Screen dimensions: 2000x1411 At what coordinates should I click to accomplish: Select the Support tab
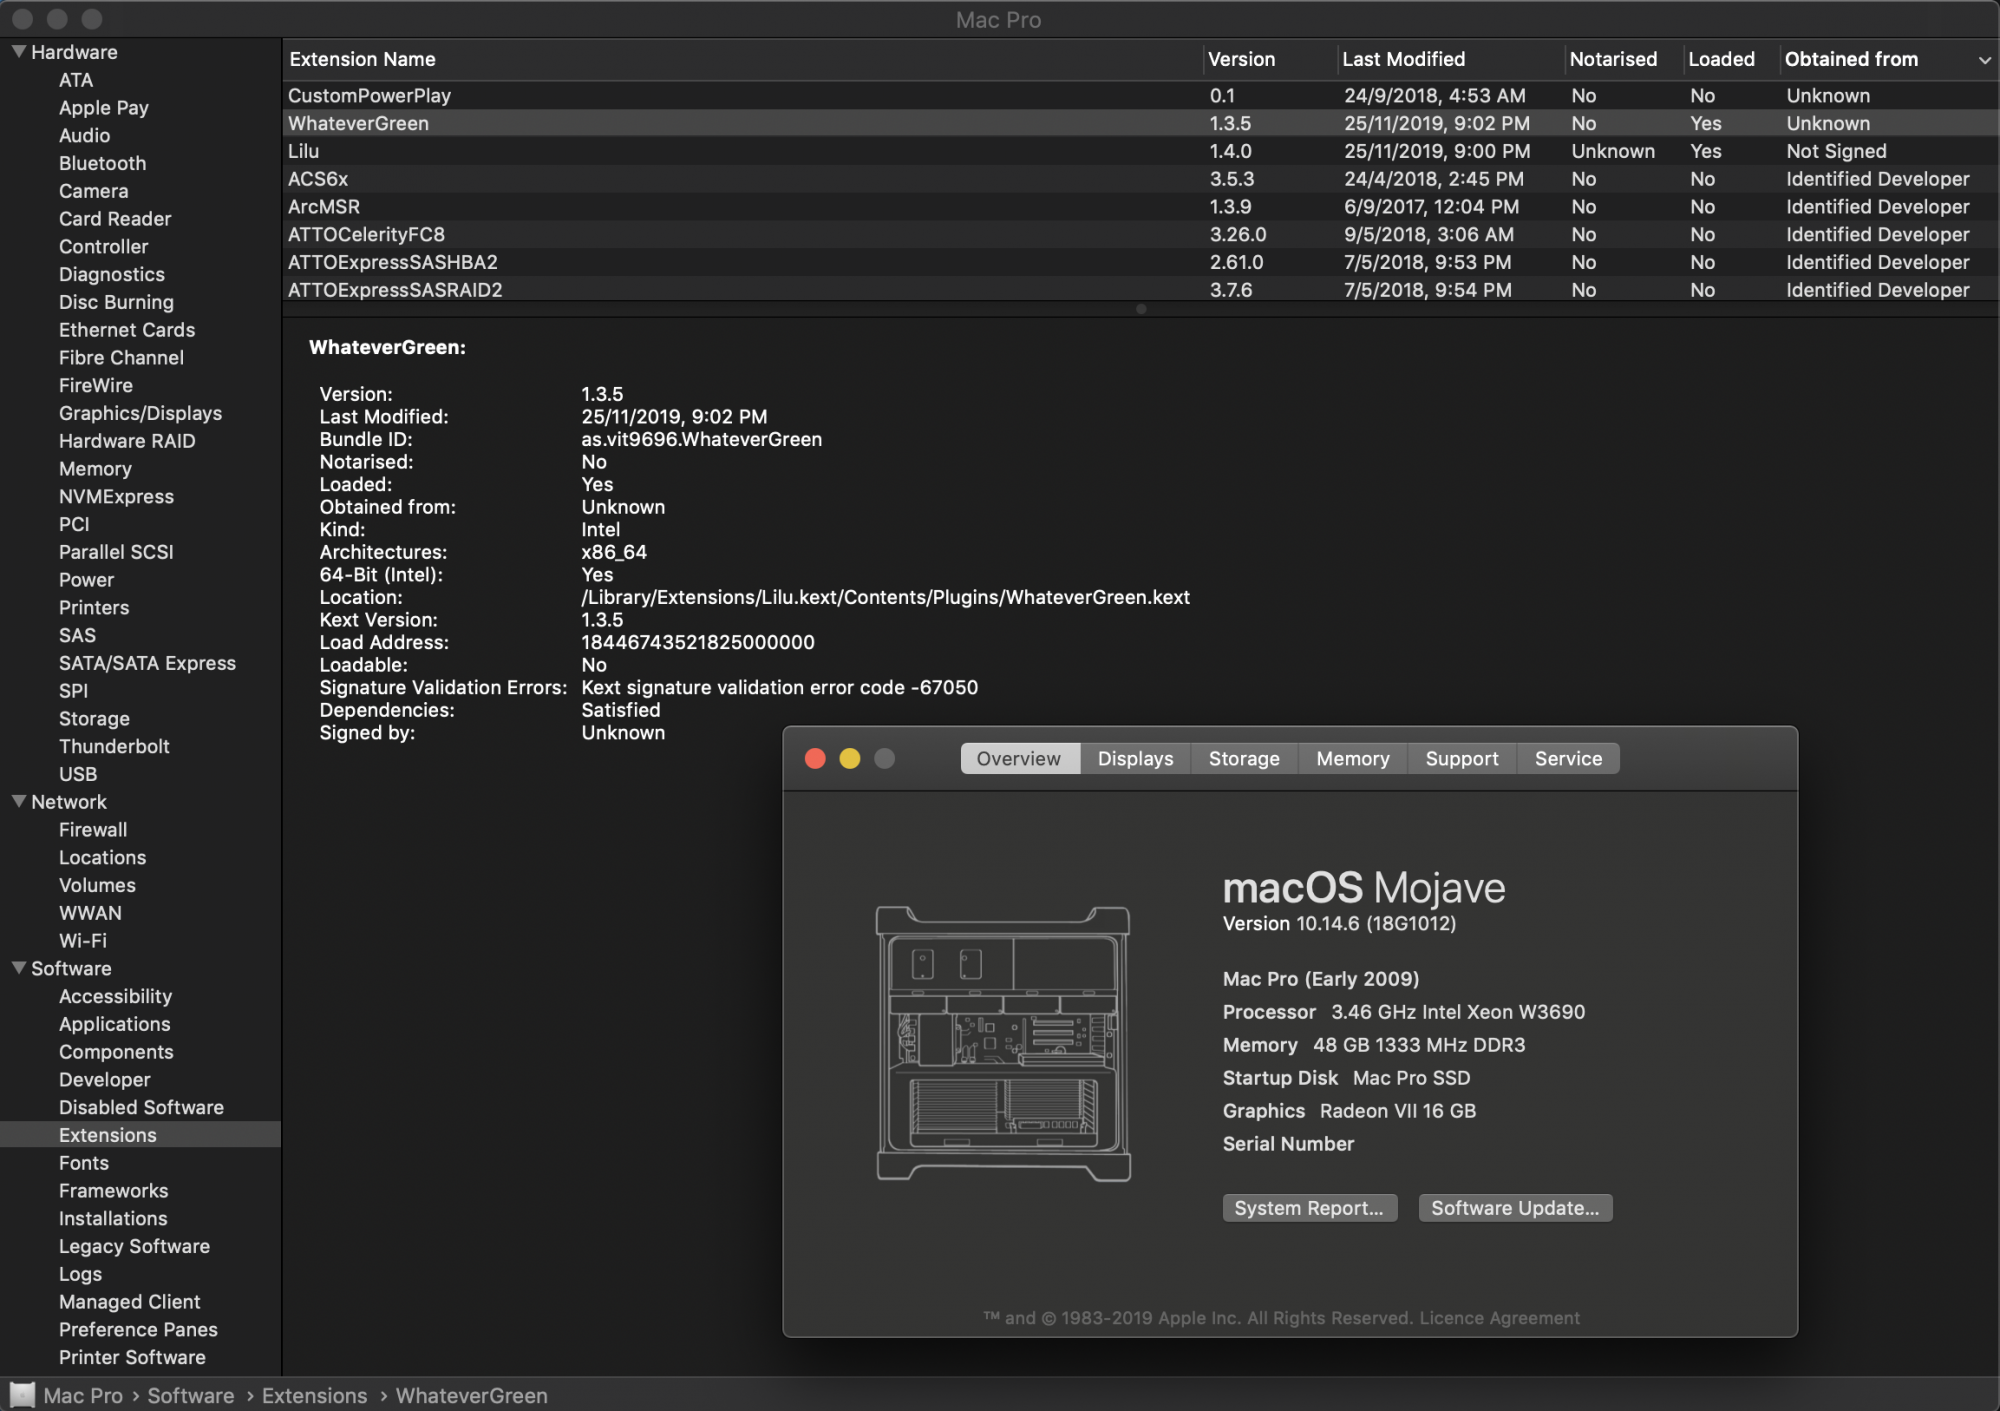[x=1461, y=758]
